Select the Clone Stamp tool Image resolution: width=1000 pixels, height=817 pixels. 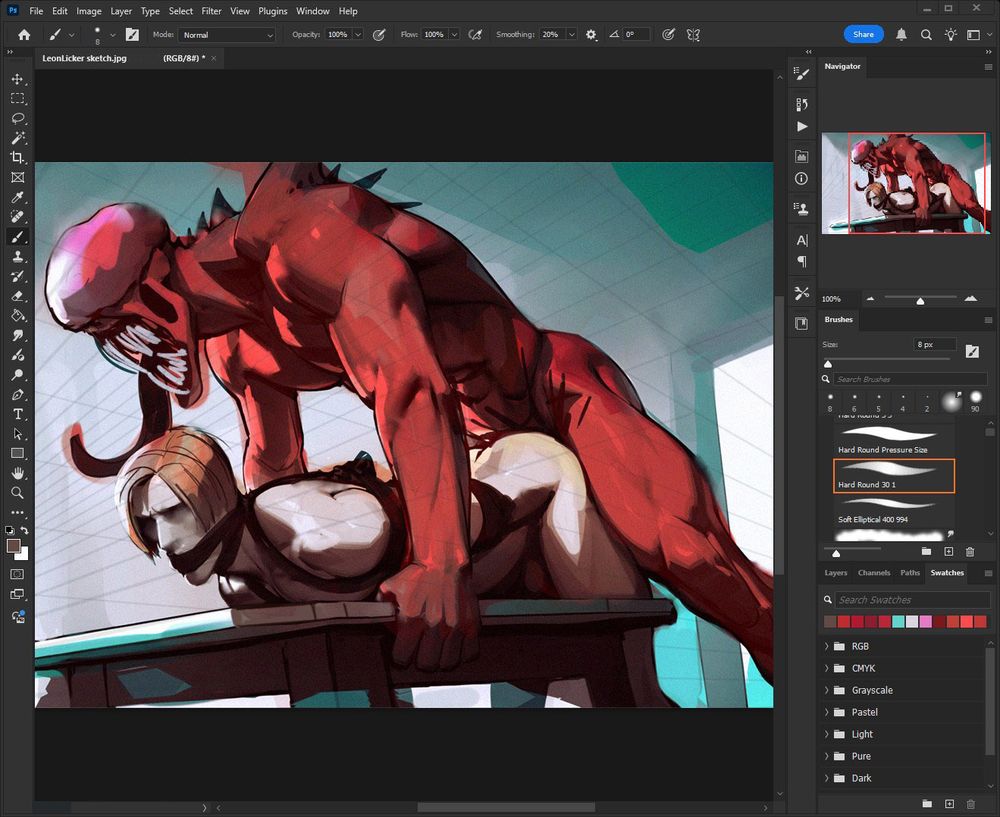tap(17, 256)
